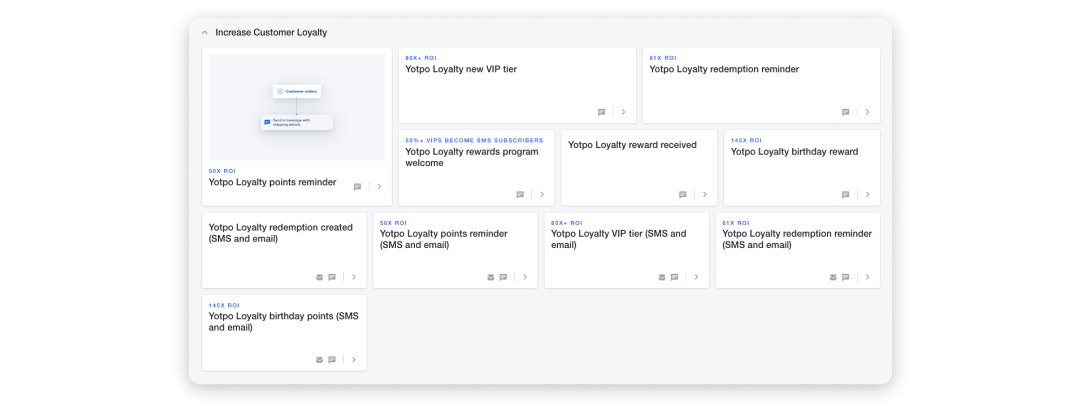Image resolution: width=1080 pixels, height=403 pixels.
Task: Open arrow on Yotpo Loyalty points reminder card
Action: [x=380, y=187]
